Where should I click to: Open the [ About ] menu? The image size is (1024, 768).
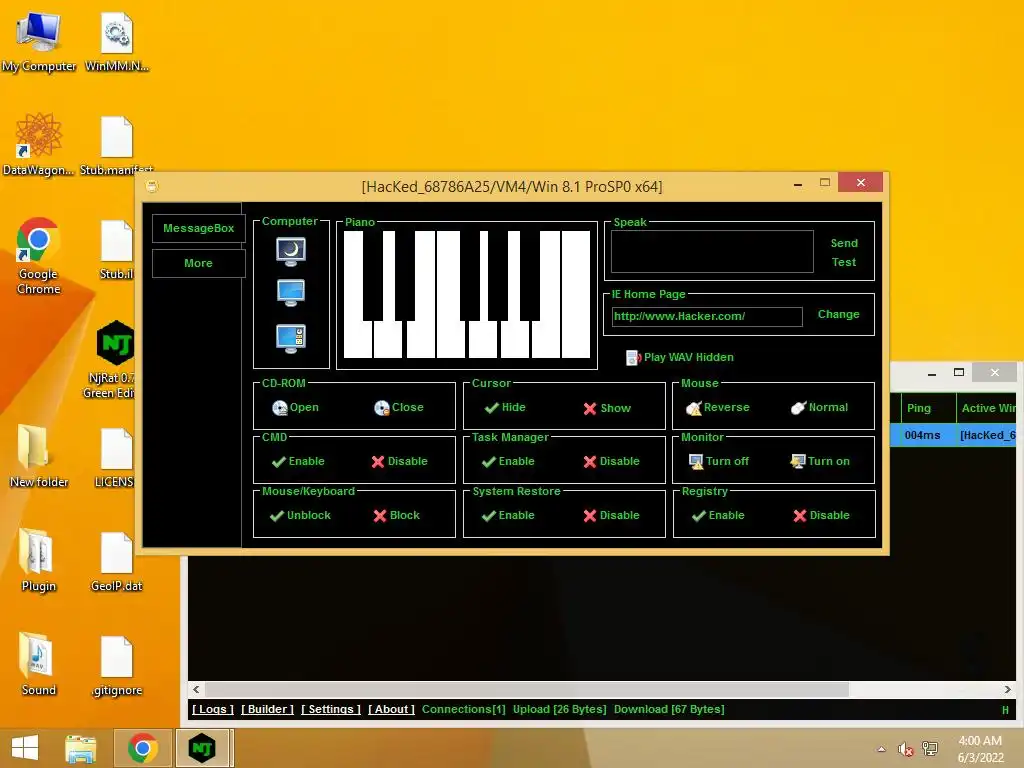pos(391,709)
